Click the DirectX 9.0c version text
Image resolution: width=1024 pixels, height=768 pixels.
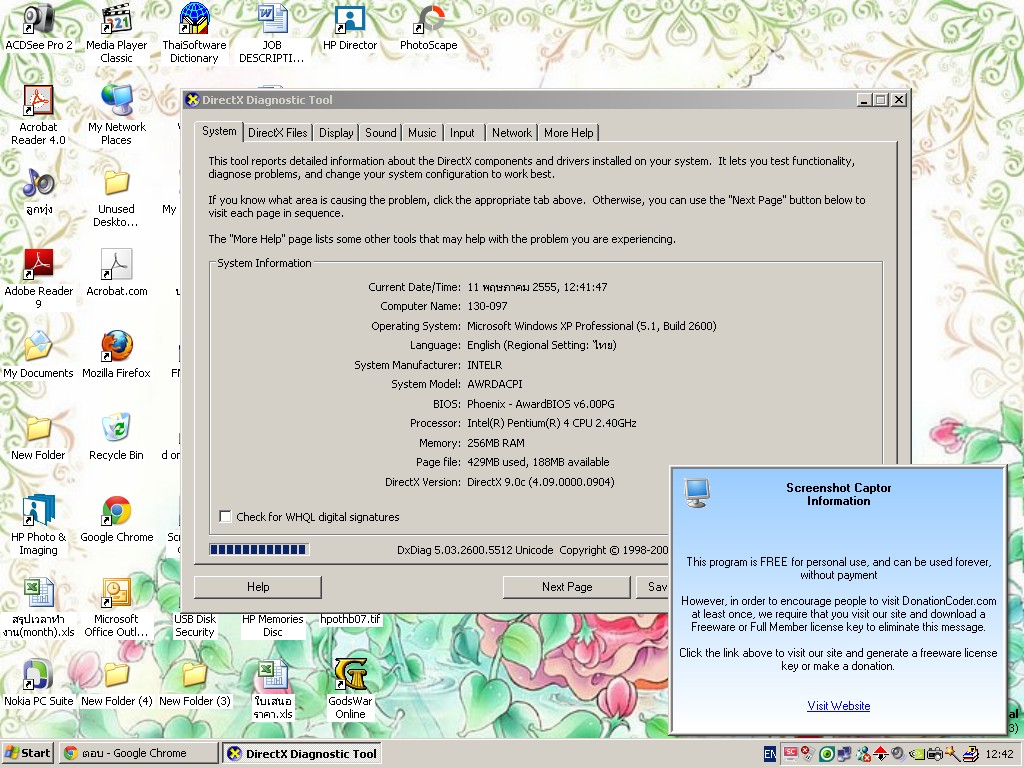pyautogui.click(x=541, y=482)
